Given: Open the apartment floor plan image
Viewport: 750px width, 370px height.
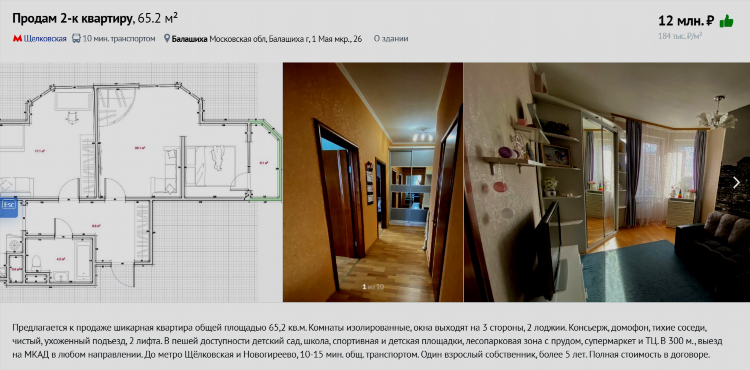Looking at the screenshot, I should (x=141, y=182).
